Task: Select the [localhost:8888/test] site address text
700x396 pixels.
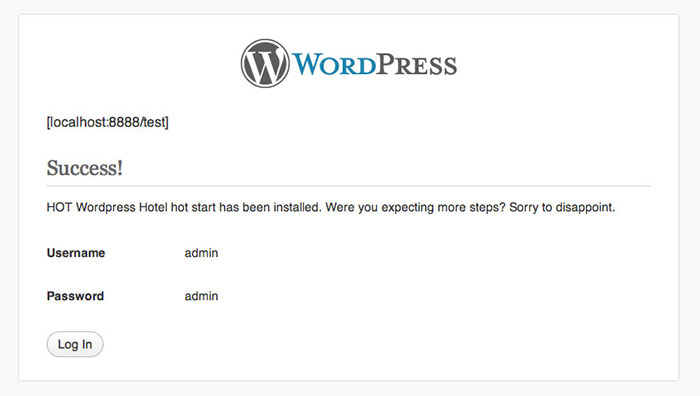Action: coord(108,122)
